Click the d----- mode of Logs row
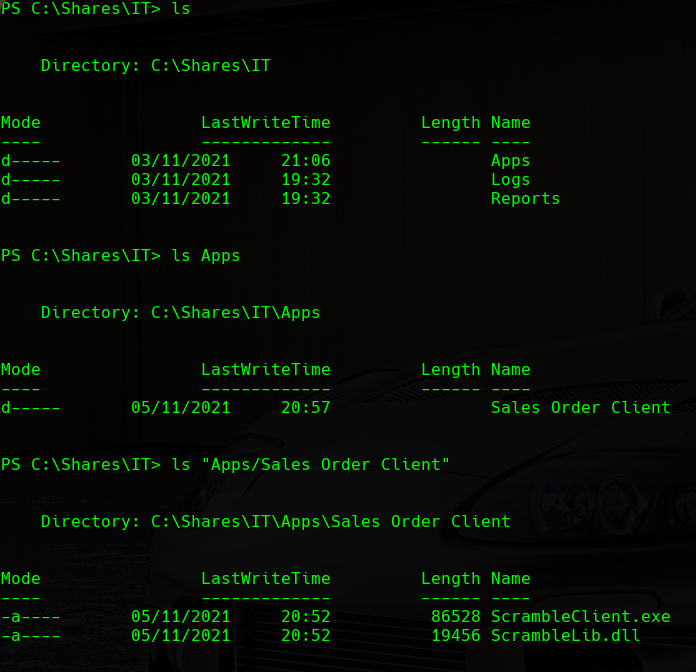Screen dimensions: 696x672 pyautogui.click(x=30, y=180)
